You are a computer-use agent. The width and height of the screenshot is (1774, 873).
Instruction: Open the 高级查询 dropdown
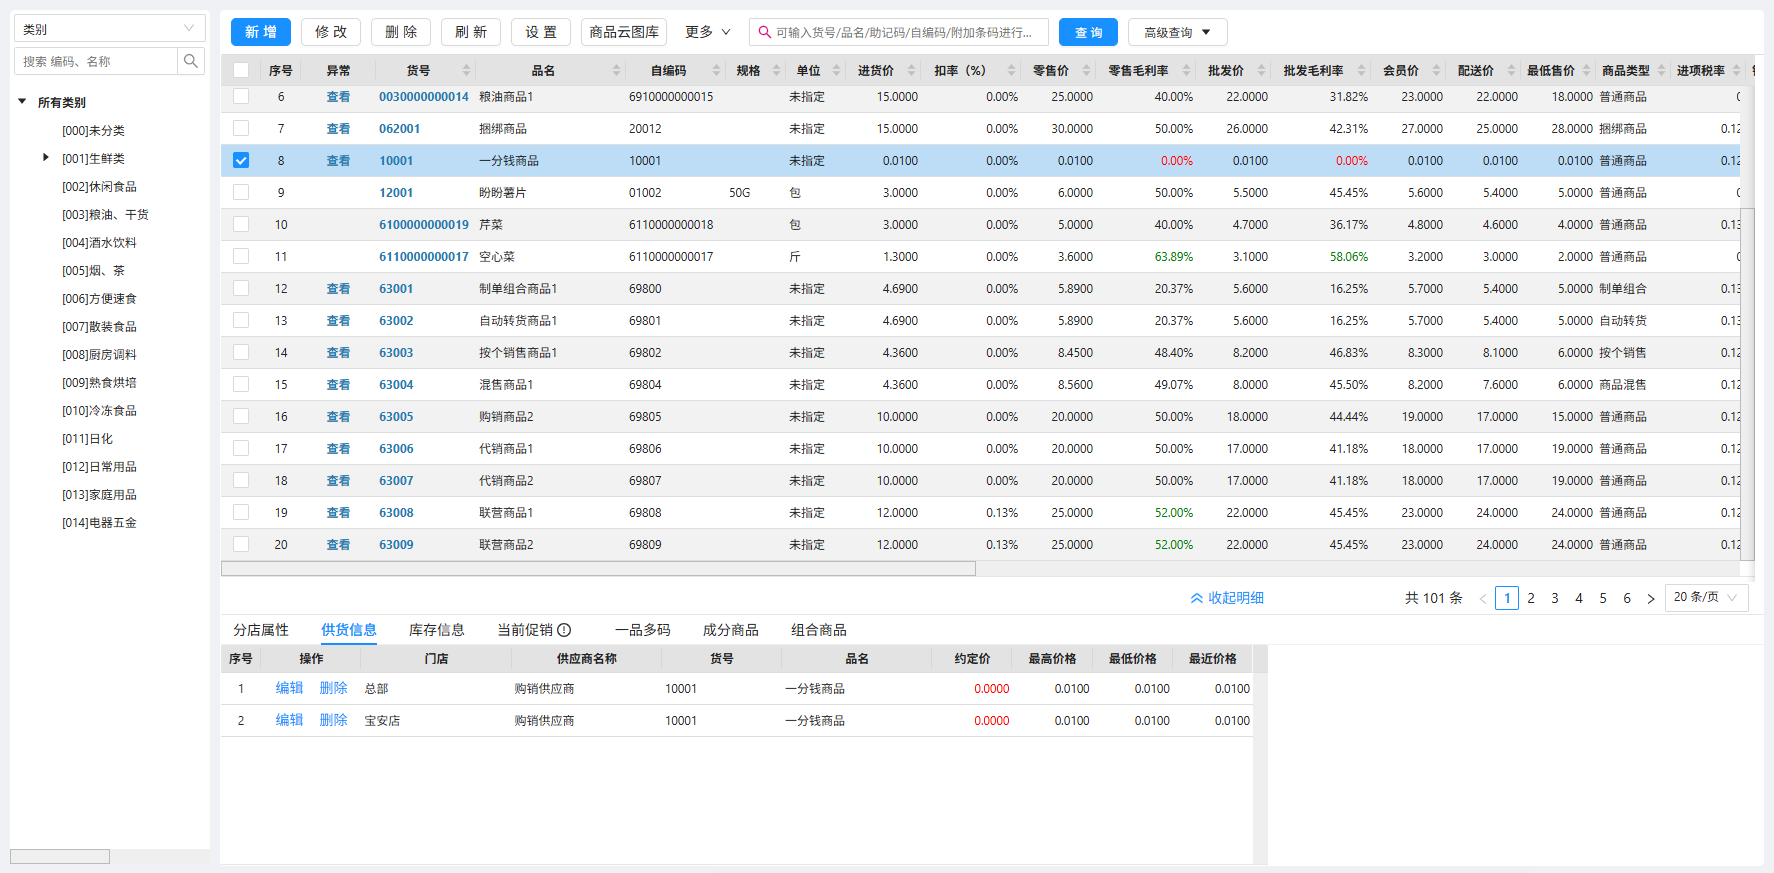[x=1177, y=32]
